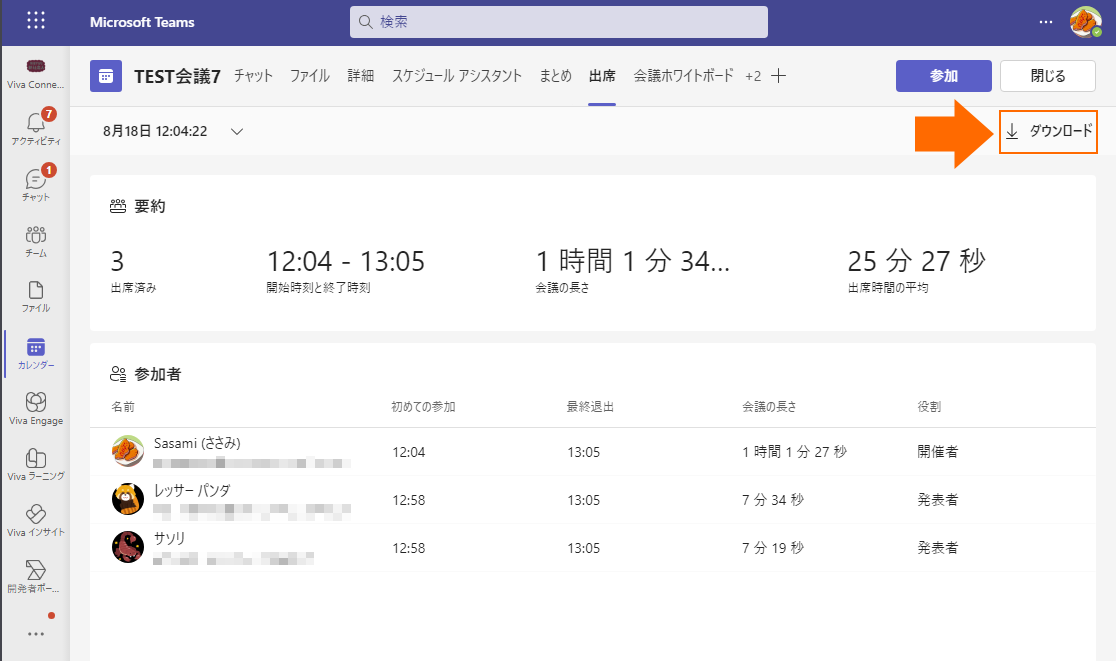Image resolution: width=1116 pixels, height=661 pixels.
Task: Click the search magnifier icon
Action: coord(366,22)
